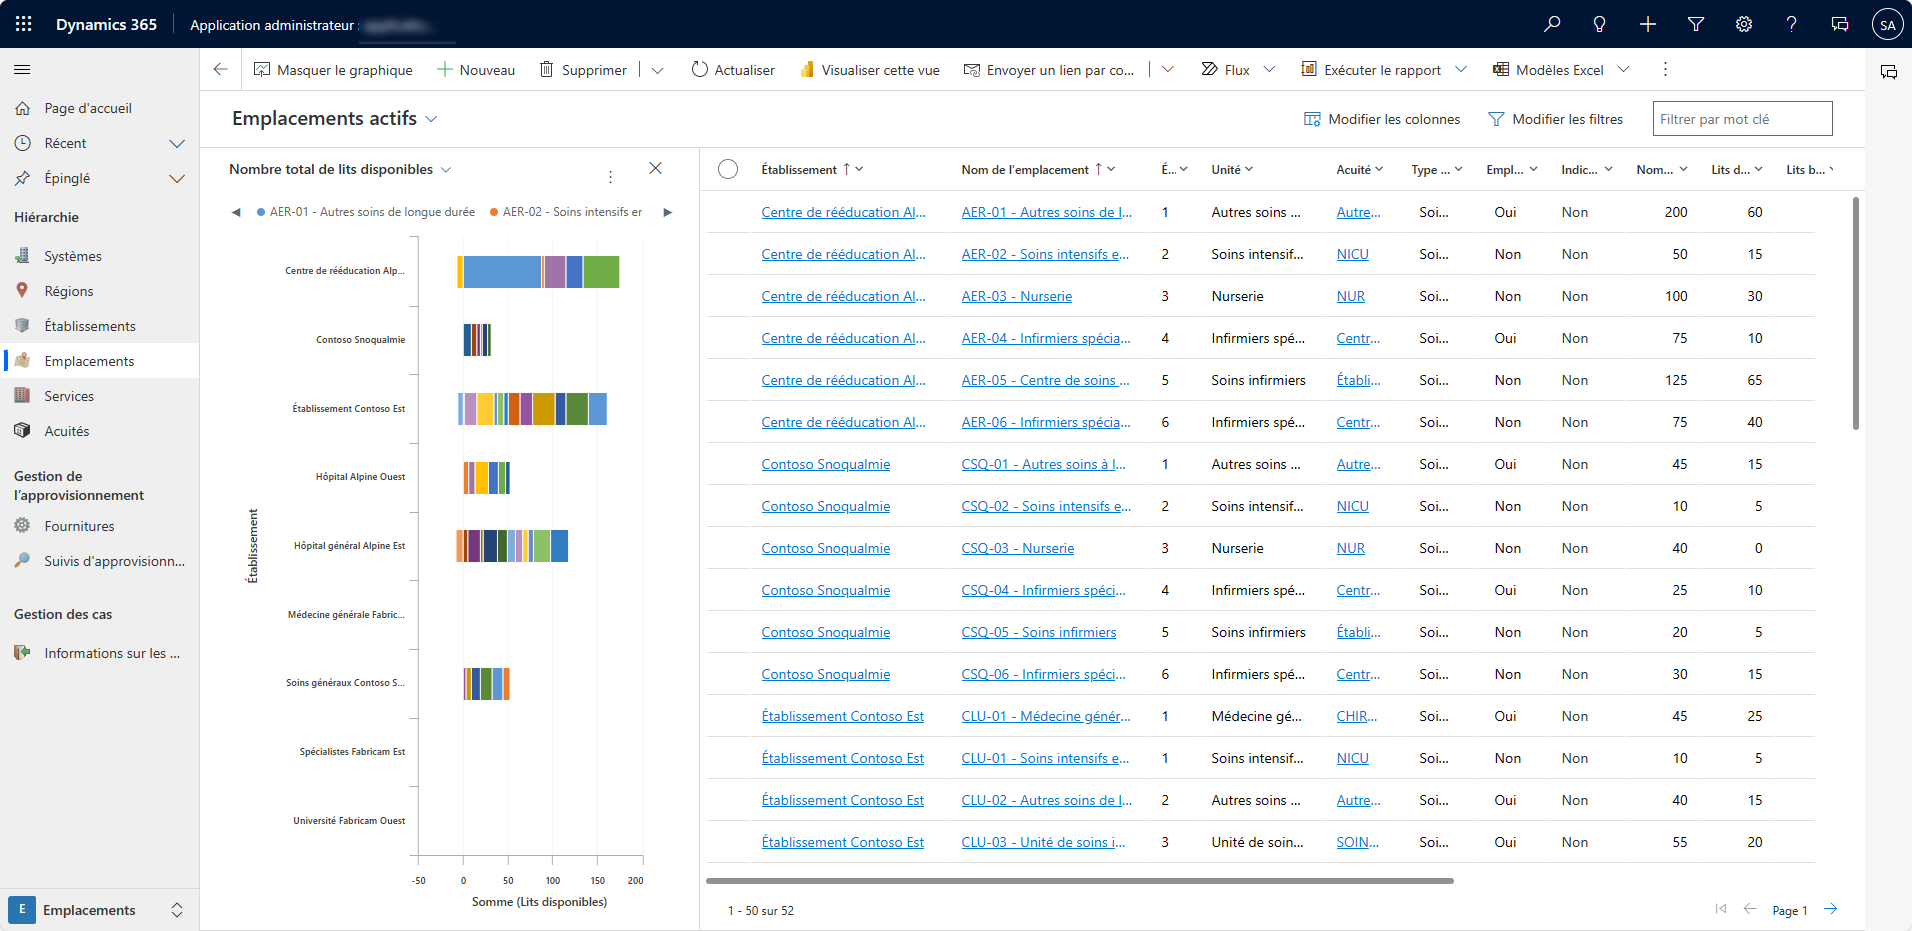Click the green bar segment for Centre de rééducation
This screenshot has height=931, width=1912.
[601, 272]
